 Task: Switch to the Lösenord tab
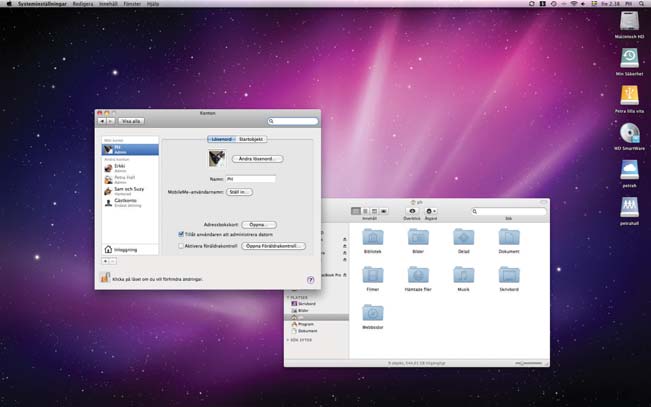click(x=222, y=139)
